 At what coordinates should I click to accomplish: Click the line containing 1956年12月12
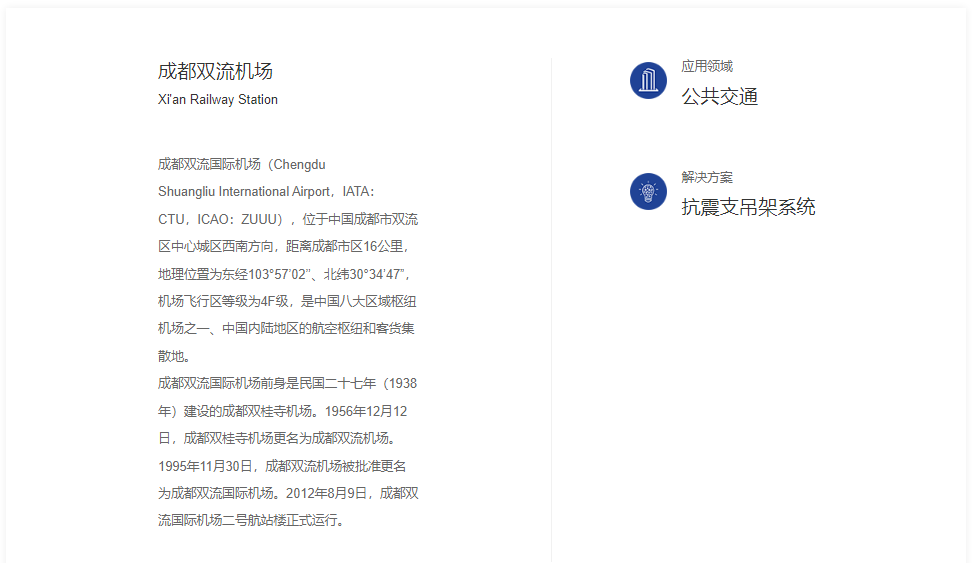coord(283,412)
